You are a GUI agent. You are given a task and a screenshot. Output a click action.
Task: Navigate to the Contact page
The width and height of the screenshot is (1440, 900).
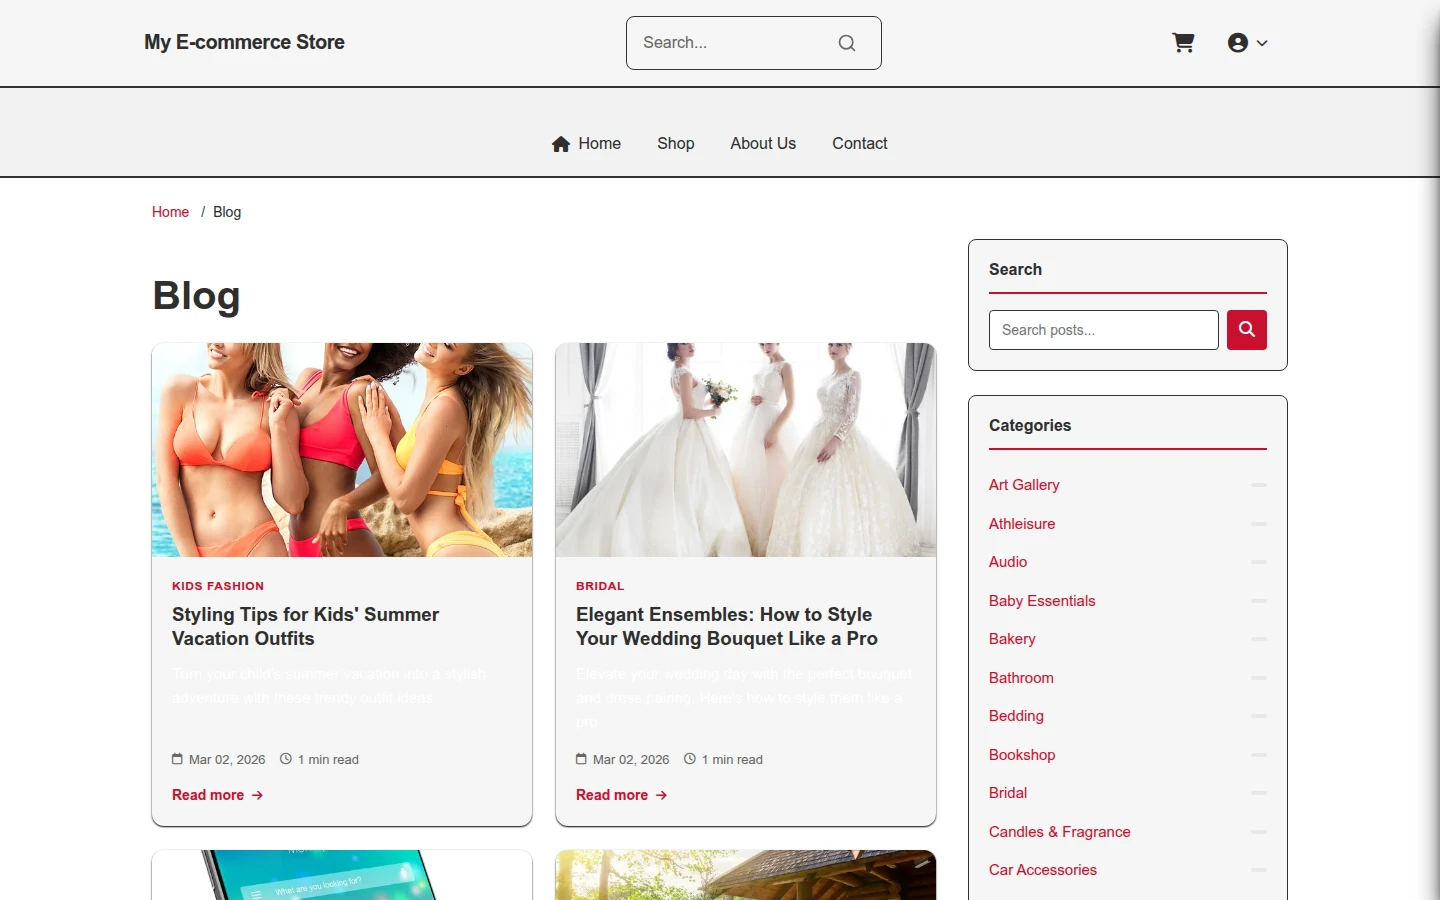click(x=860, y=144)
